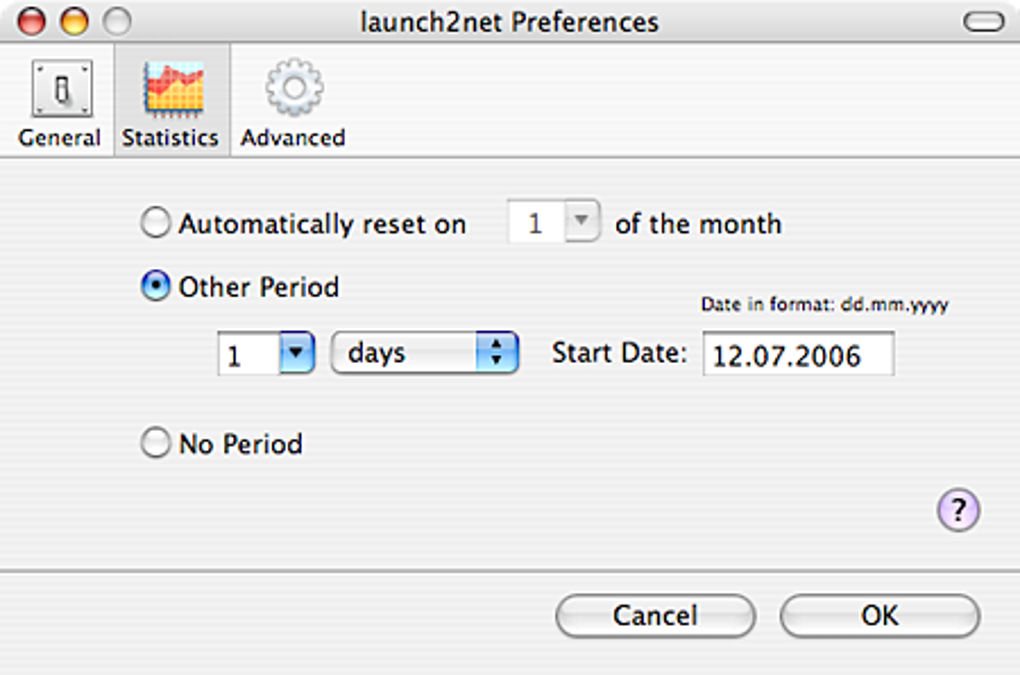Open the days unit popup menu
This screenshot has width=1020, height=675.
(424, 354)
